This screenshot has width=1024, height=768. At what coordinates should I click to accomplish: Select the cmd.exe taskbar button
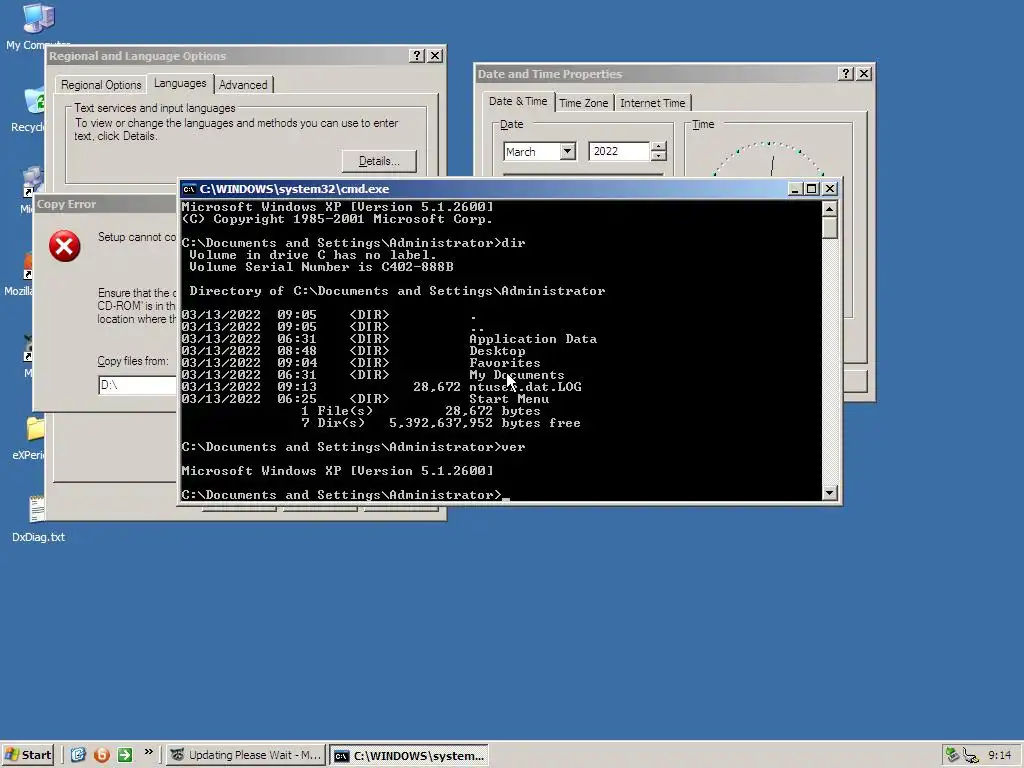pyautogui.click(x=409, y=755)
